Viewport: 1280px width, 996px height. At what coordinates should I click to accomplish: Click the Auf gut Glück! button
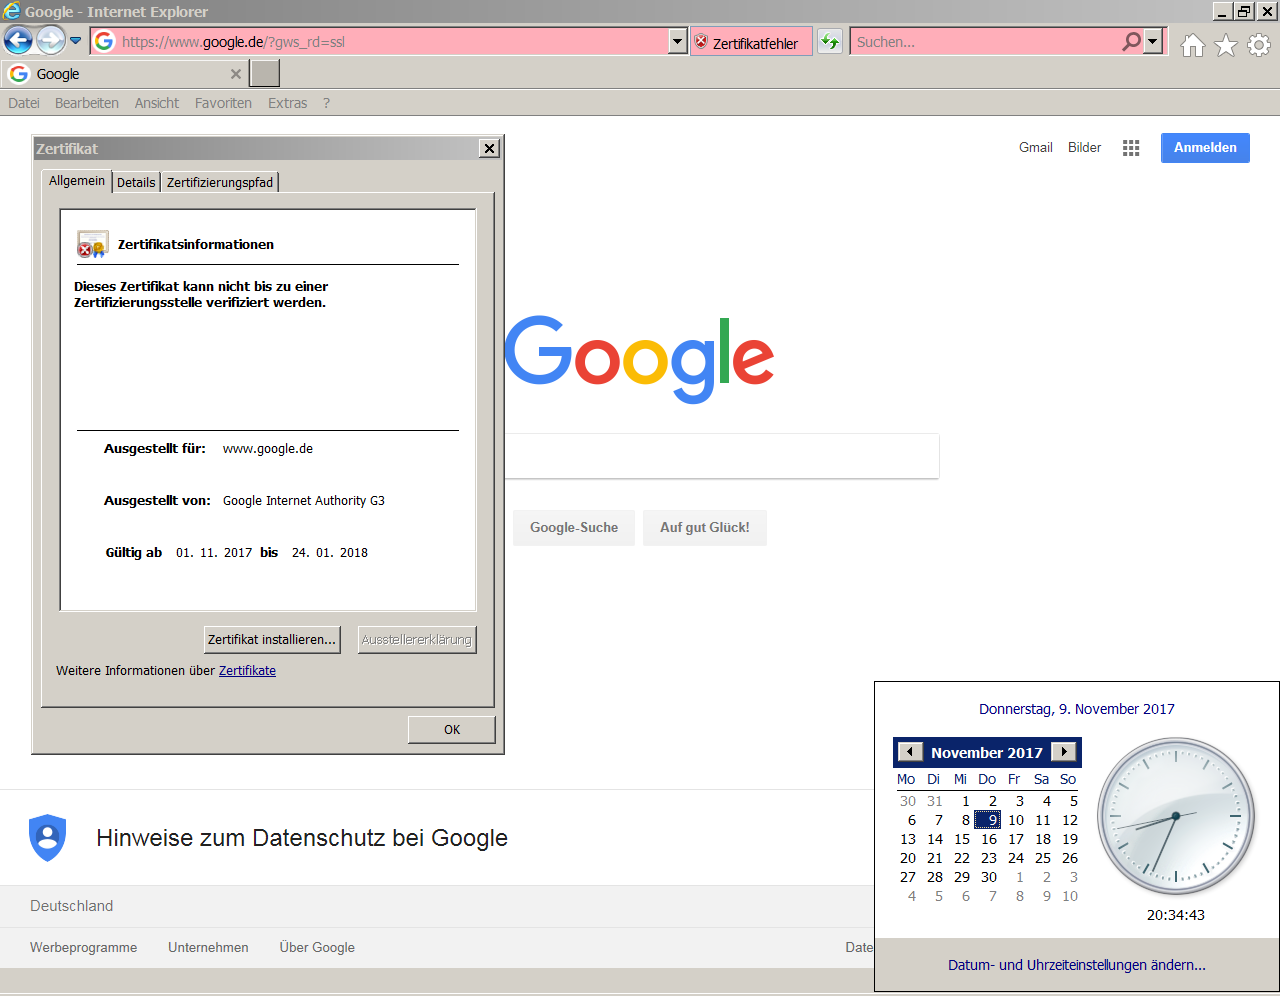pos(705,528)
